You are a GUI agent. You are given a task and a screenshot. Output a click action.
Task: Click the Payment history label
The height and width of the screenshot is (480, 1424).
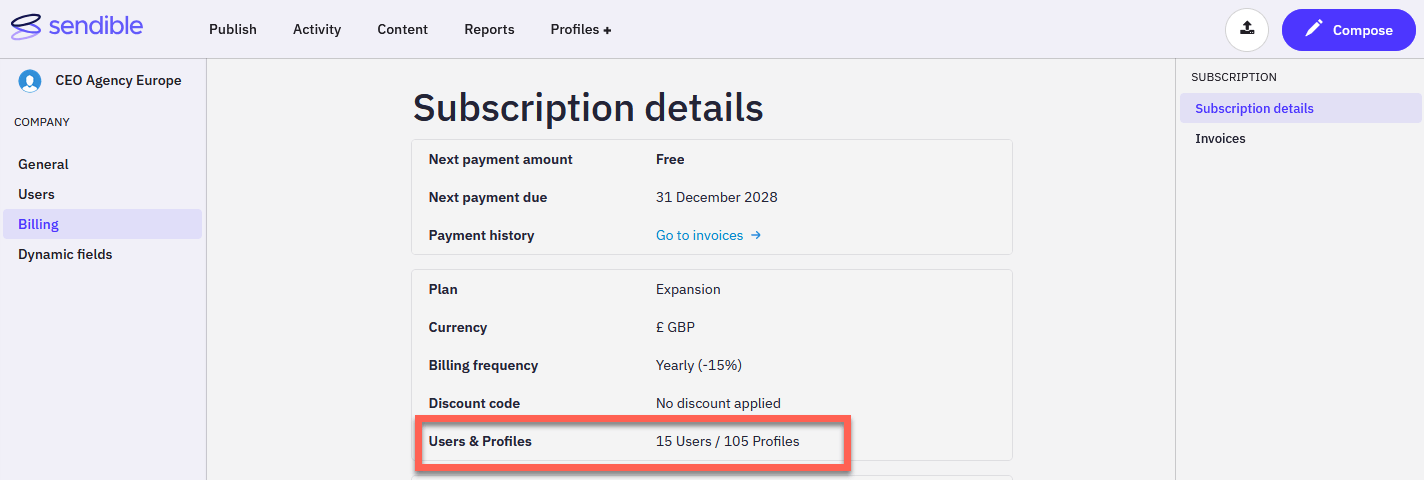pyautogui.click(x=482, y=235)
